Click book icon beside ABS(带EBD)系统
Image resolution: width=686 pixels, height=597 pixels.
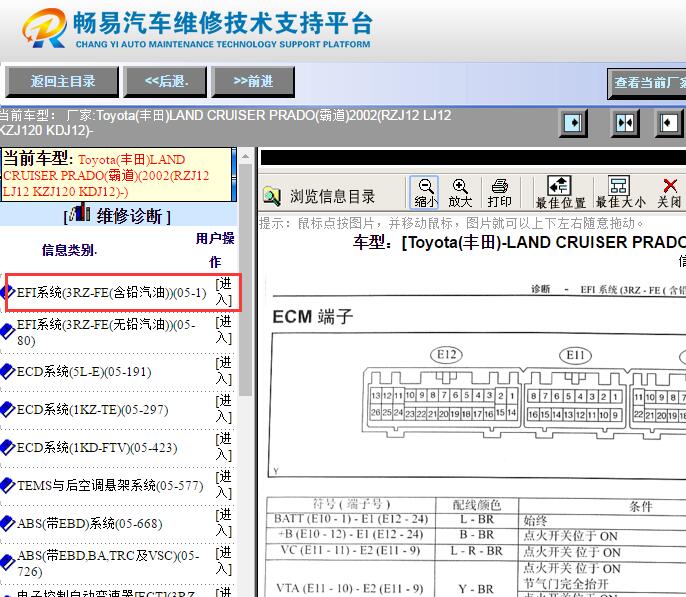pos(7,524)
